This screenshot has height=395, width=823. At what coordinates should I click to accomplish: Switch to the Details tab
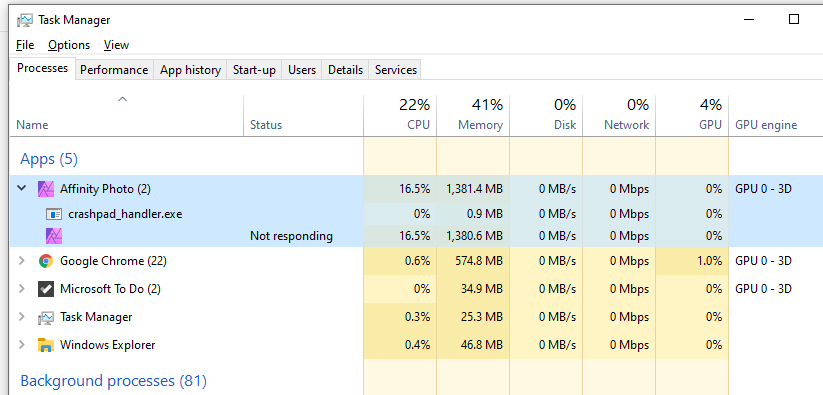[x=345, y=70]
